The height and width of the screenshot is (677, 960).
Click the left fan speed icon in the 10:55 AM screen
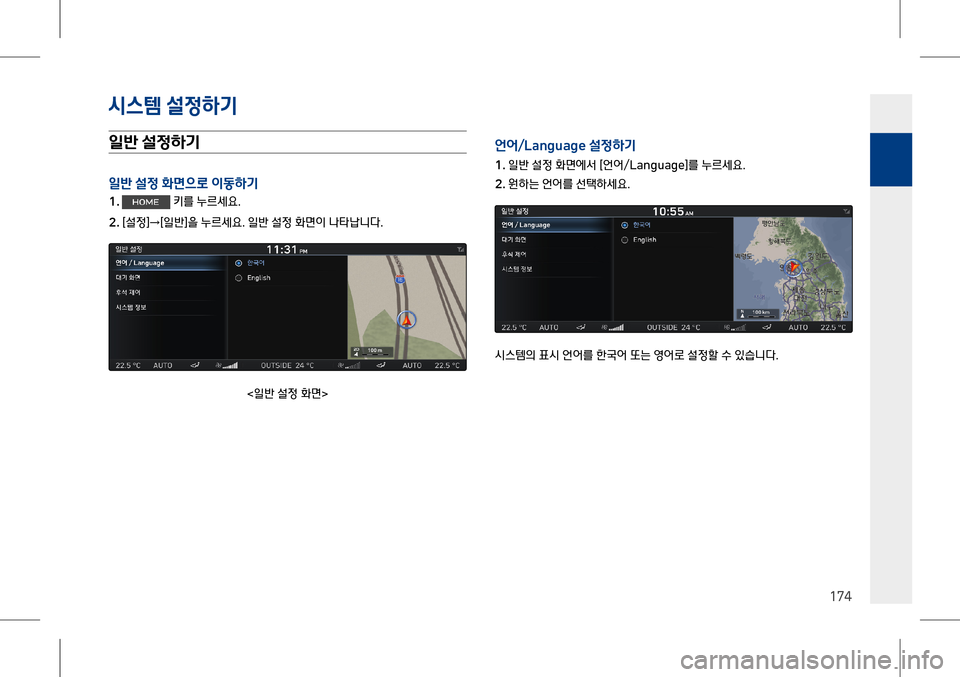point(612,327)
